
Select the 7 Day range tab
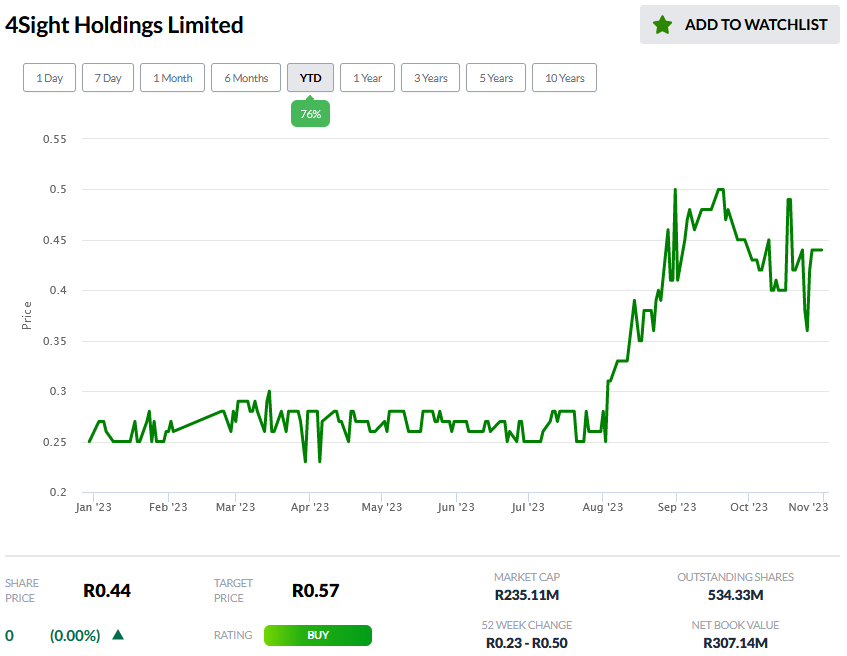point(107,78)
